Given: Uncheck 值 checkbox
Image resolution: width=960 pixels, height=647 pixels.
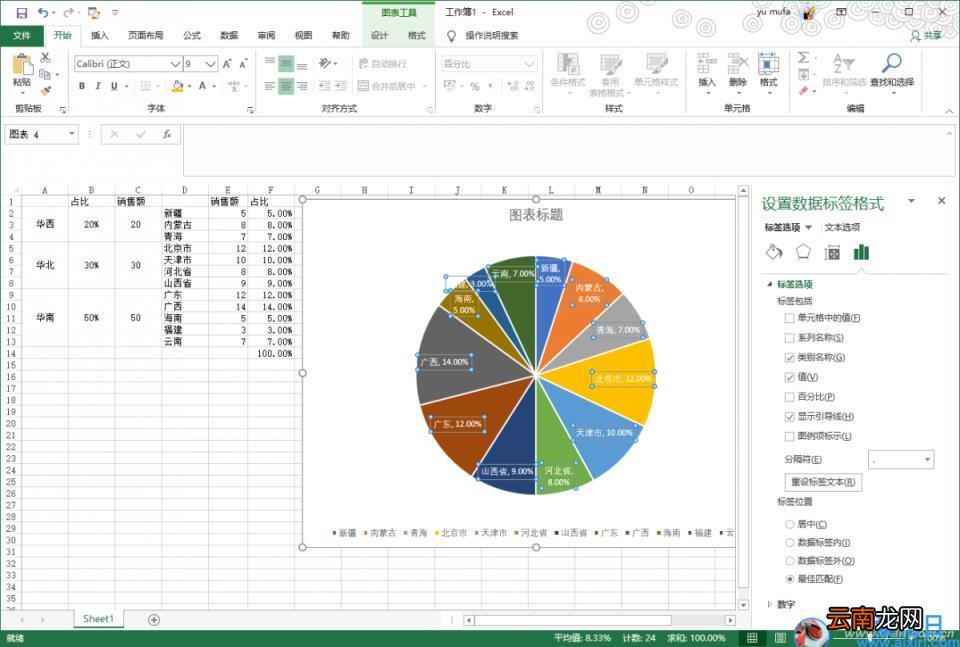Looking at the screenshot, I should [x=789, y=377].
